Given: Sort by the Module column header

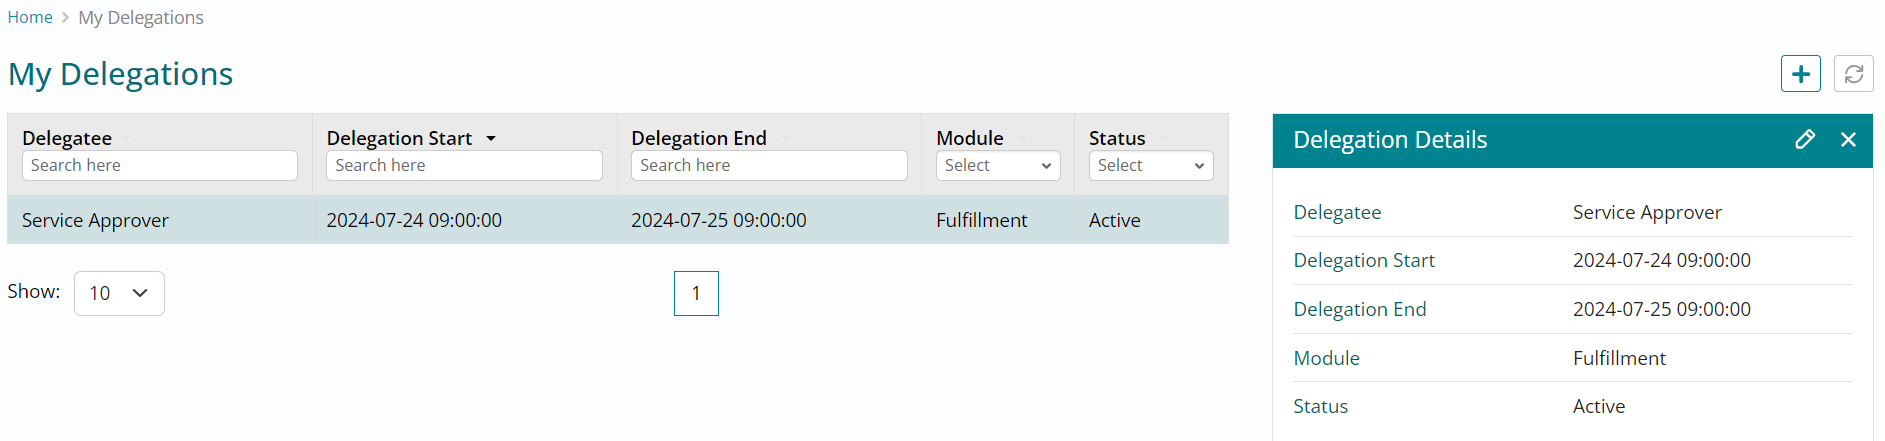Looking at the screenshot, I should click(969, 138).
